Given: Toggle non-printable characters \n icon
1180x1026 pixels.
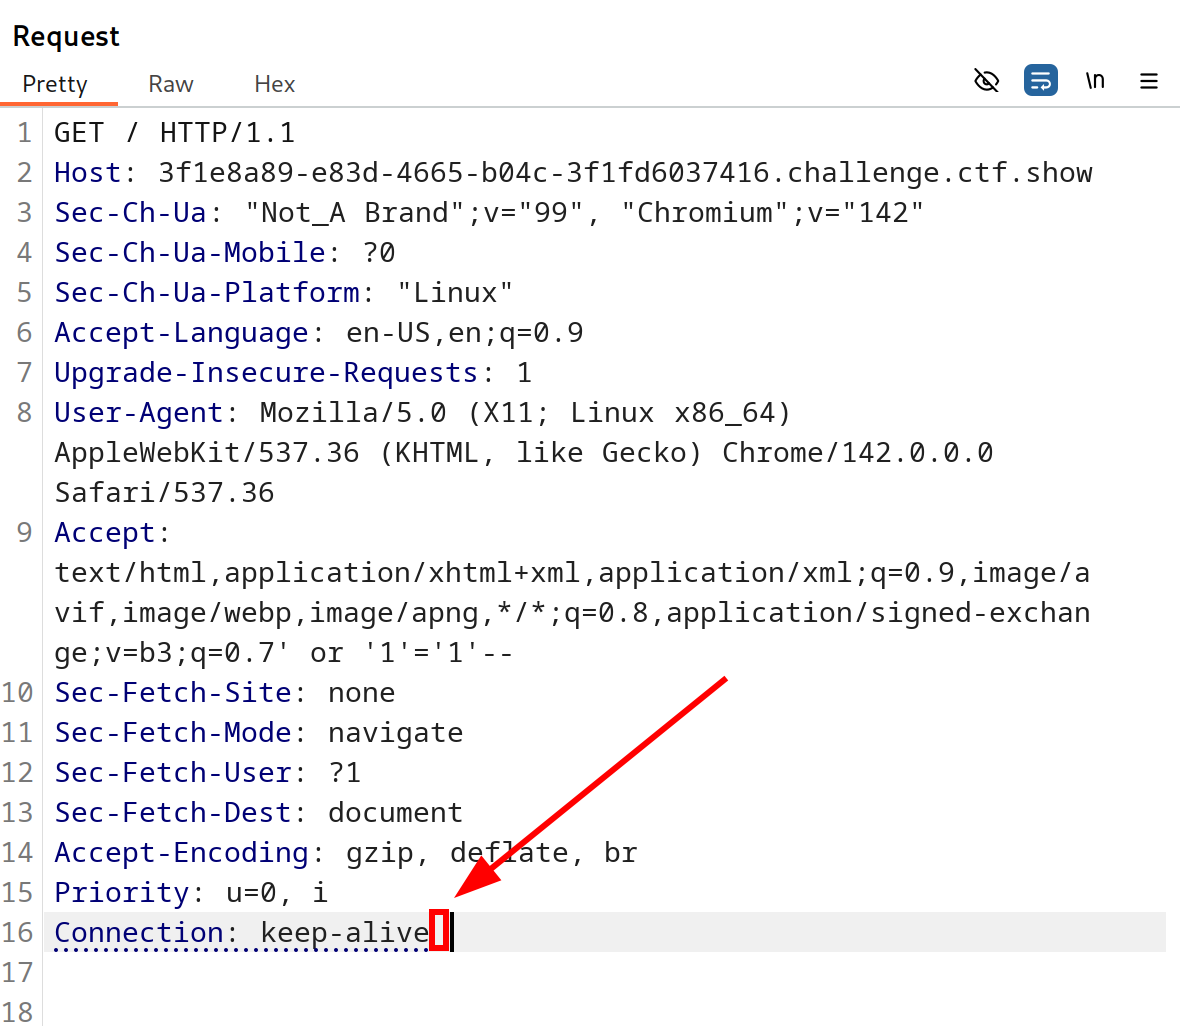Looking at the screenshot, I should coord(1095,81).
